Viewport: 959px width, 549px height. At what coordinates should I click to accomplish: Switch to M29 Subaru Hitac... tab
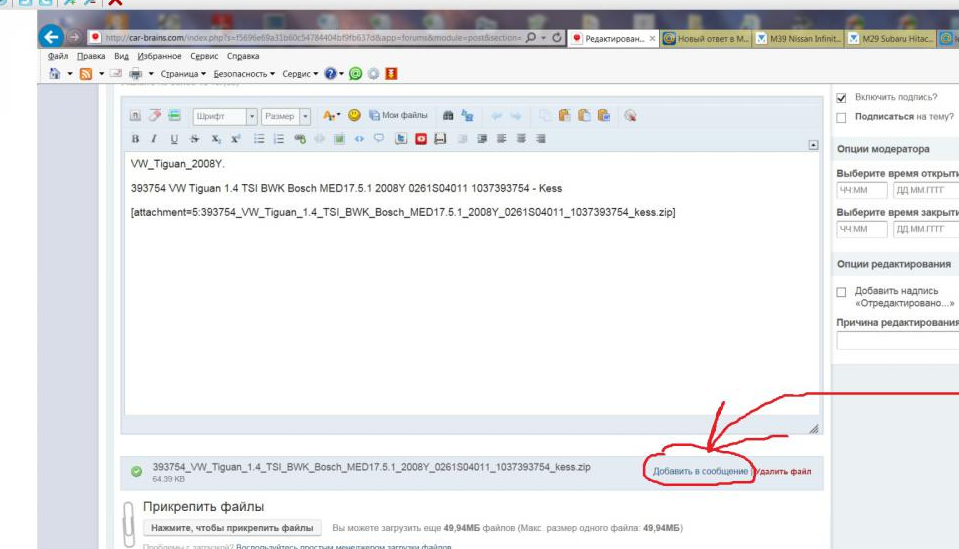pyautogui.click(x=890, y=39)
